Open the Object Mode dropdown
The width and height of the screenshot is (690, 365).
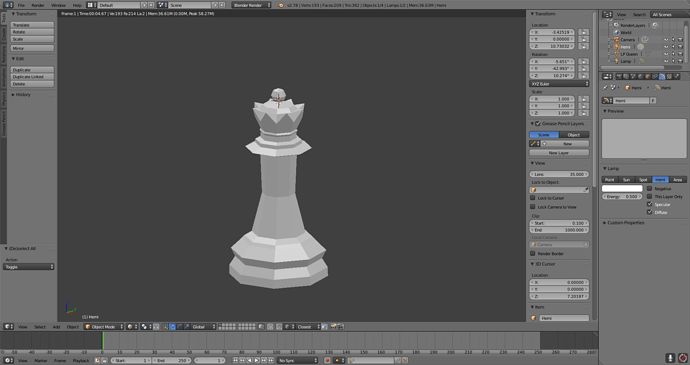point(104,327)
